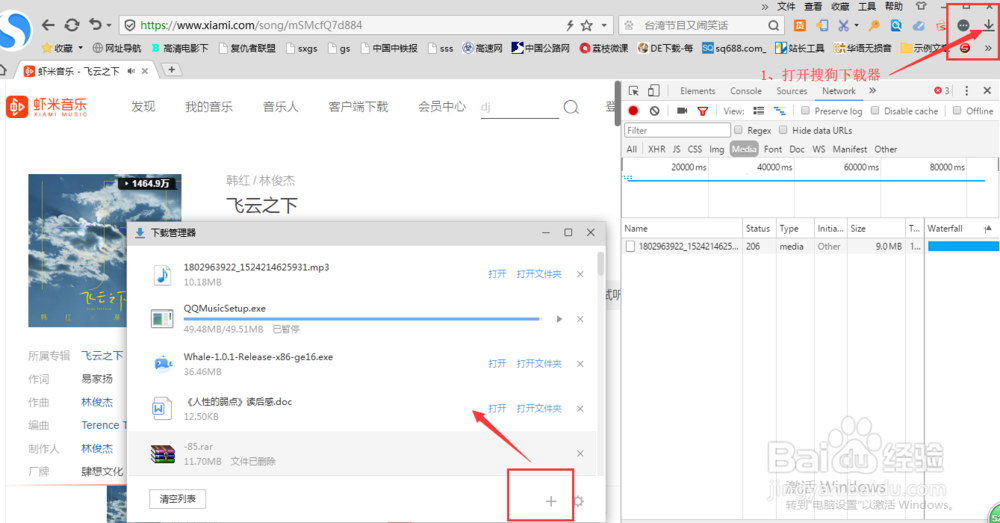The height and width of the screenshot is (523, 1000).
Task: Open DevTools three-dot customize menu
Action: pos(966,91)
